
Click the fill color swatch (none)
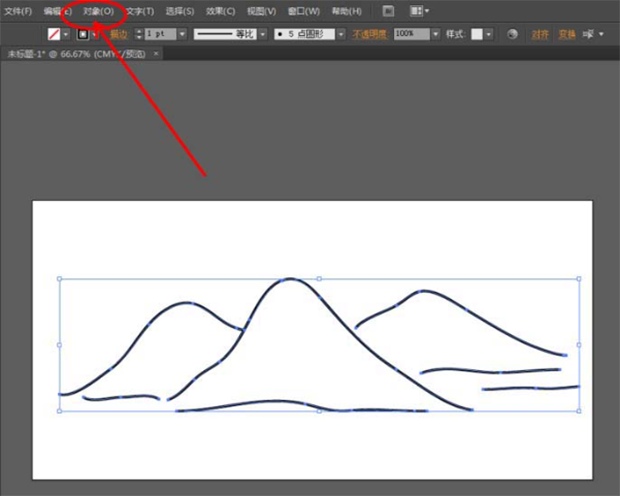54,34
